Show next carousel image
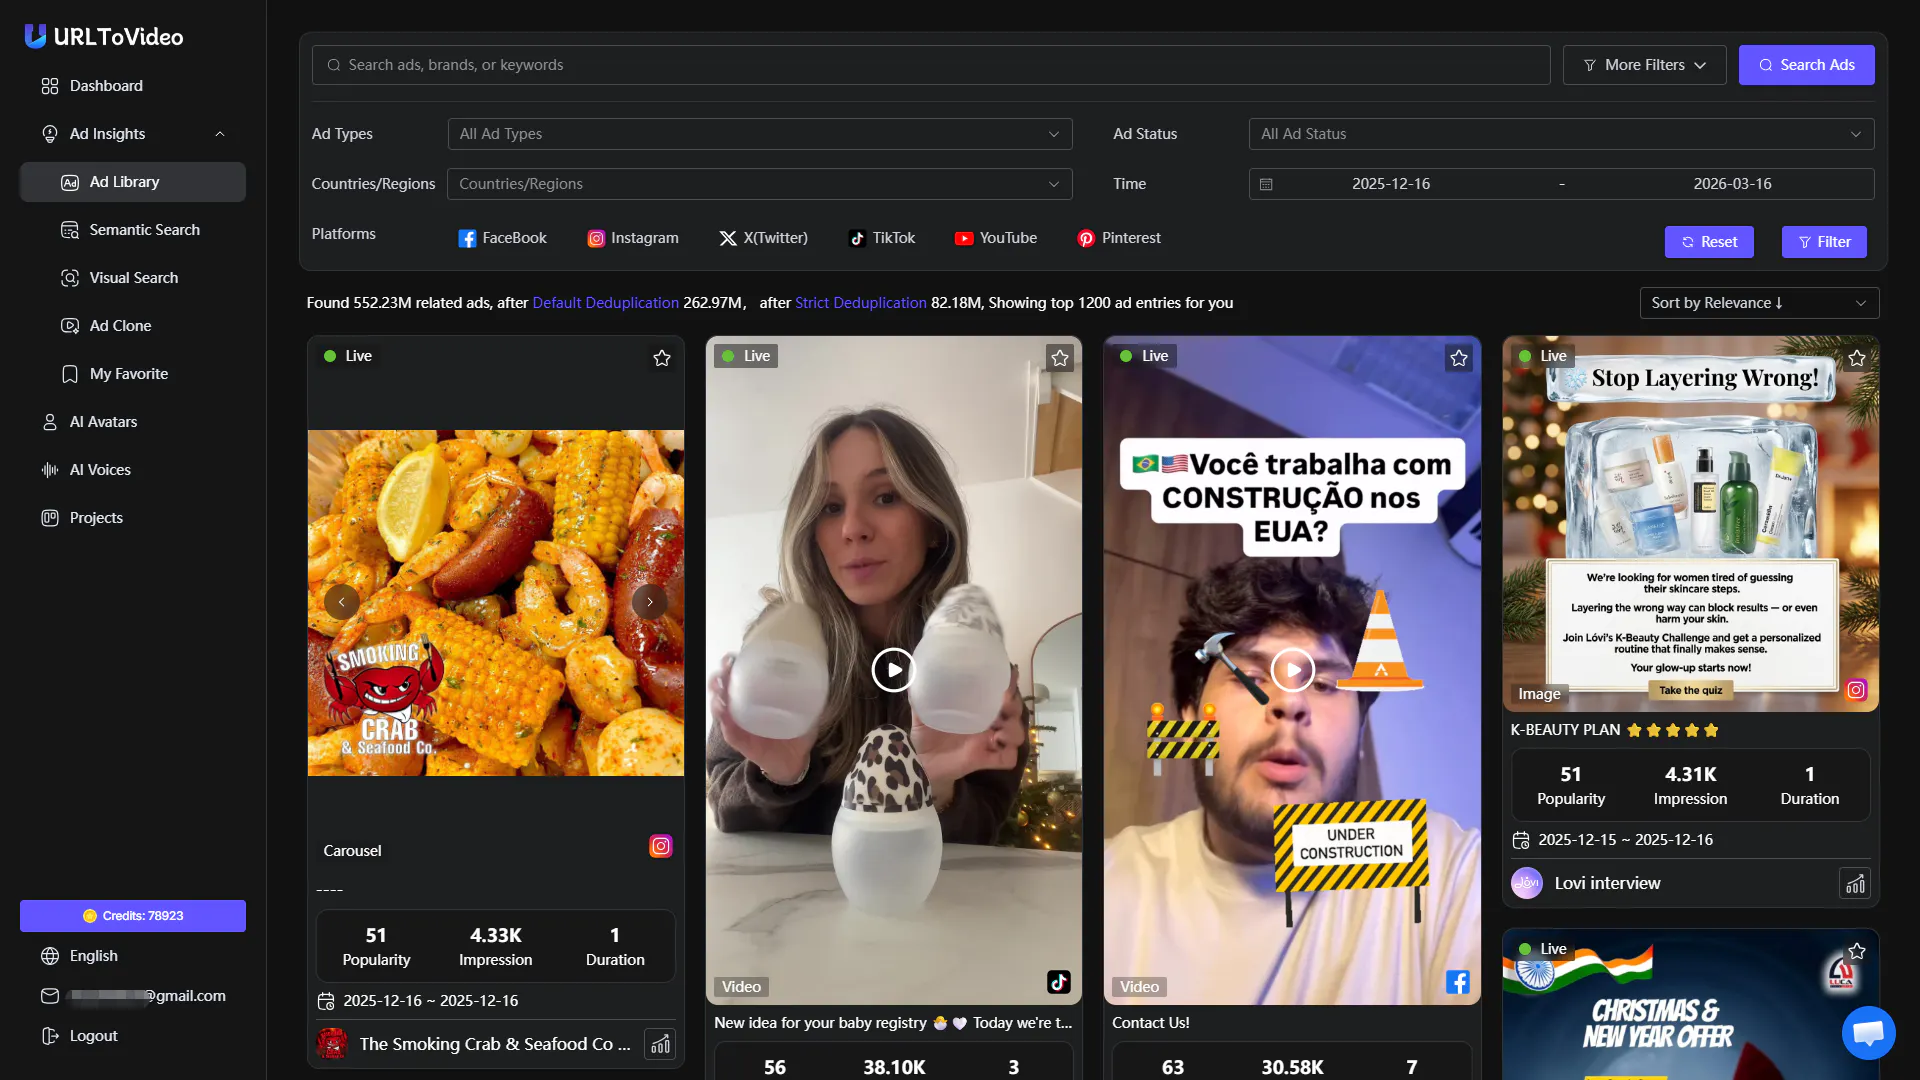This screenshot has height=1080, width=1920. (650, 602)
